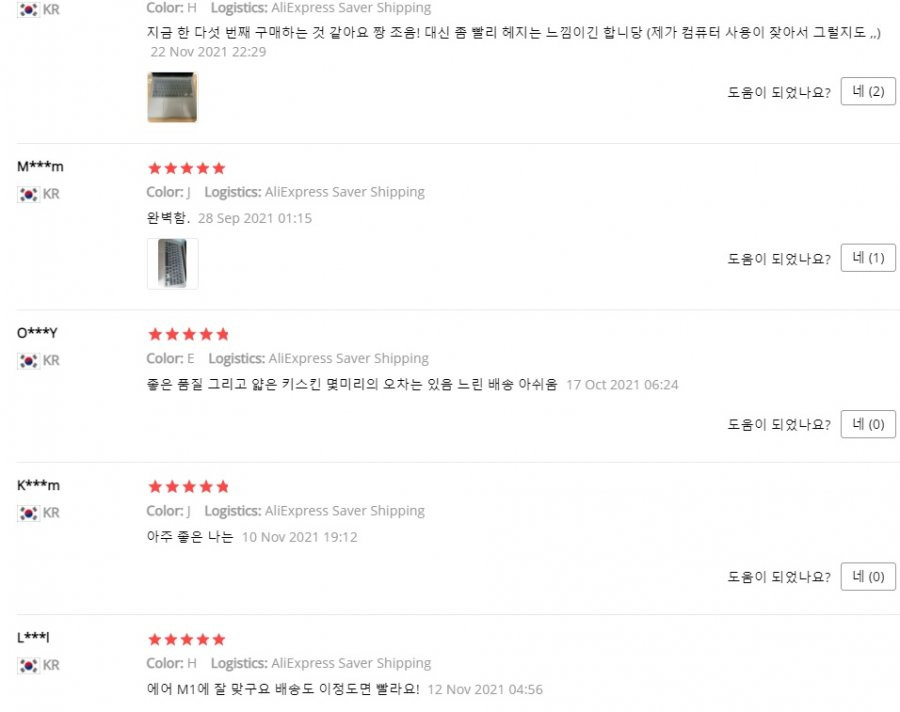Click the five-star rating on O***Y's review
The image size is (900, 712).
pyautogui.click(x=188, y=334)
